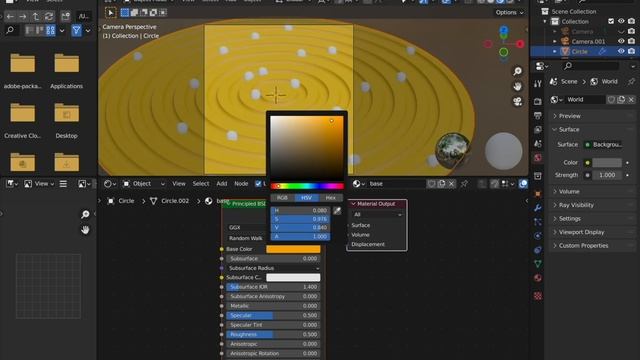Toggle the Use Nodes checkbox
This screenshot has height=360, width=640.
tap(258, 184)
